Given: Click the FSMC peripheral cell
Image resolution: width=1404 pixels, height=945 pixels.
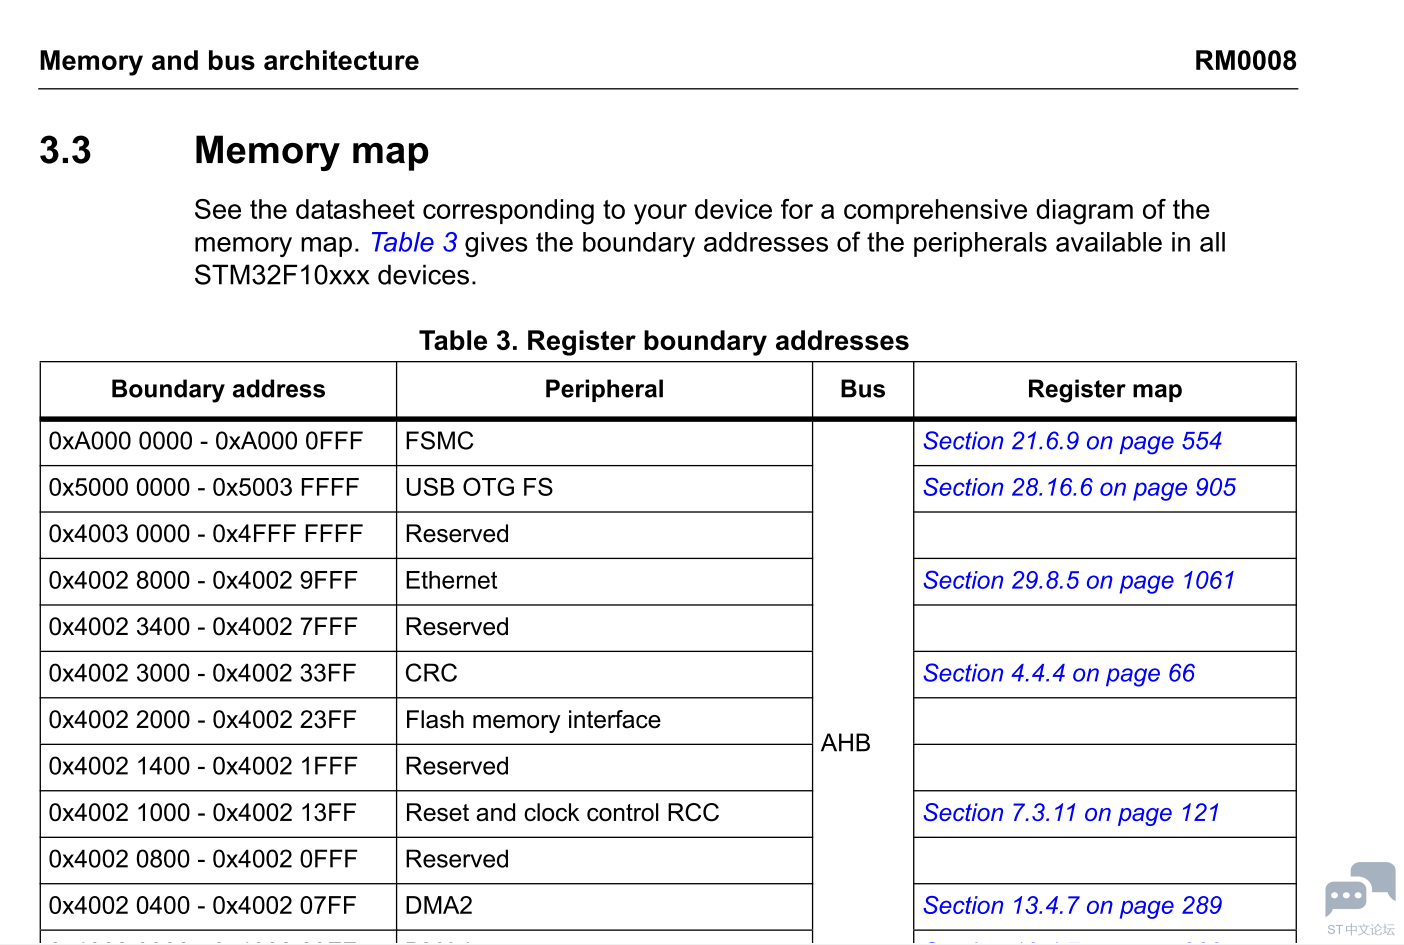Looking at the screenshot, I should (x=604, y=442).
